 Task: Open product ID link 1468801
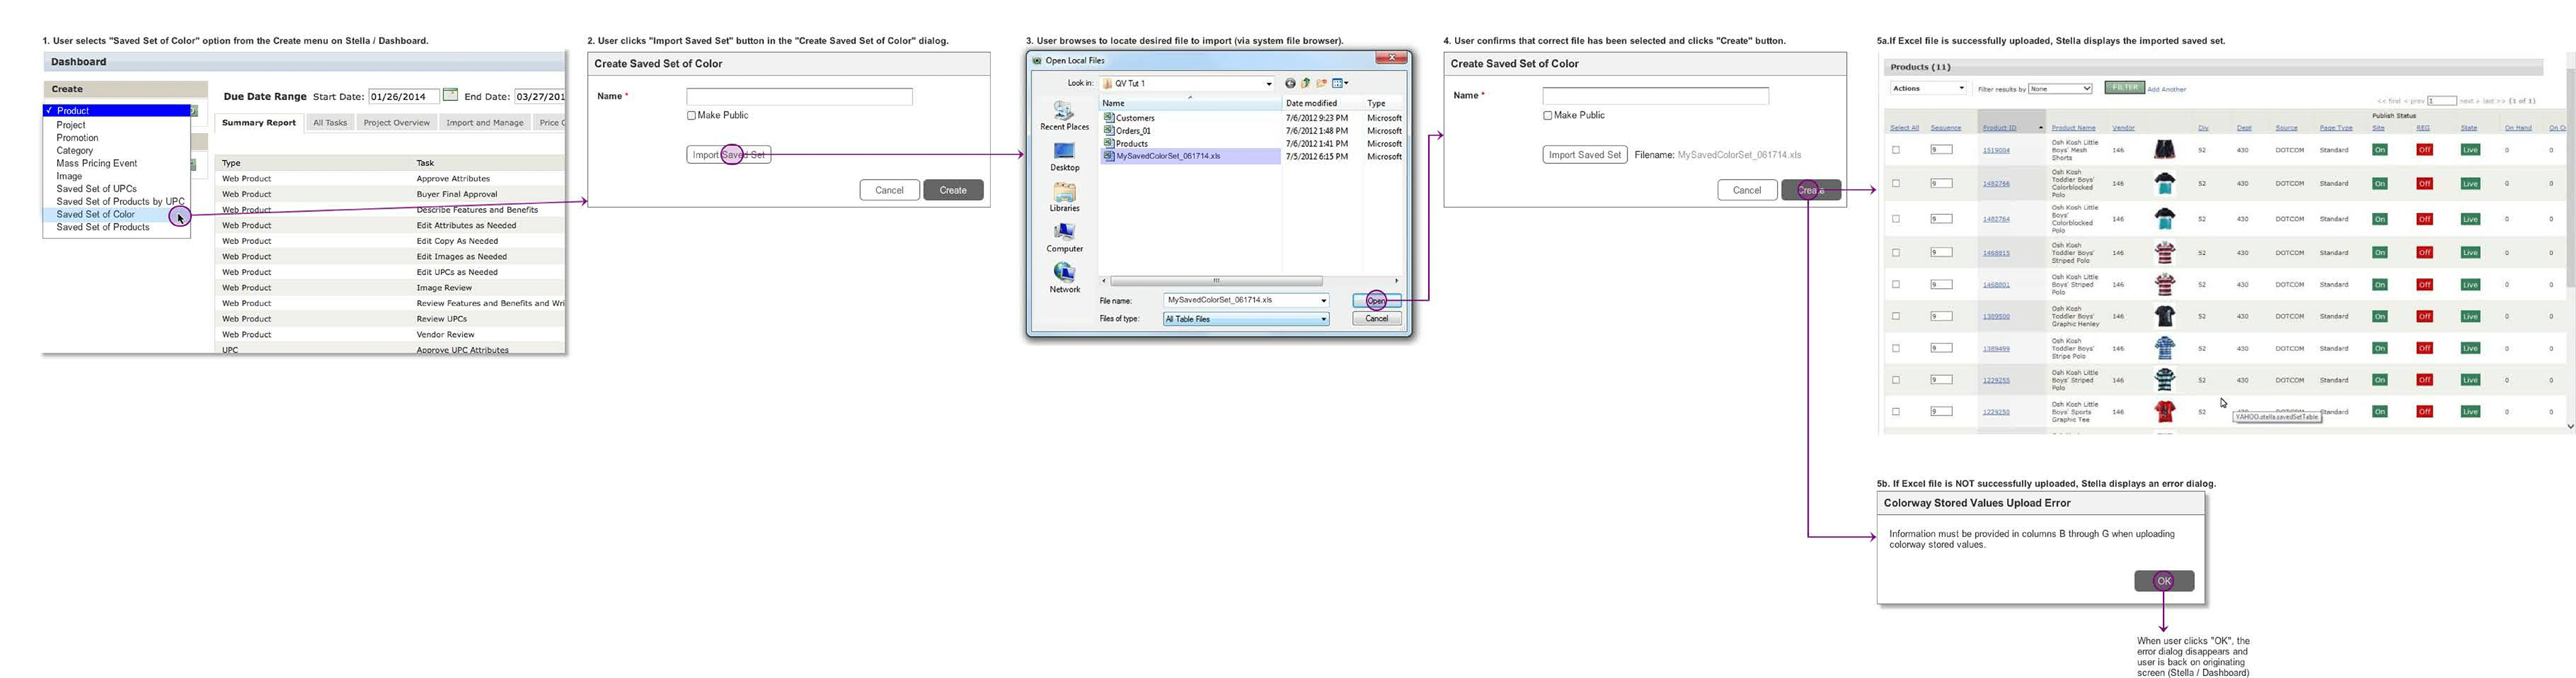click(1996, 284)
